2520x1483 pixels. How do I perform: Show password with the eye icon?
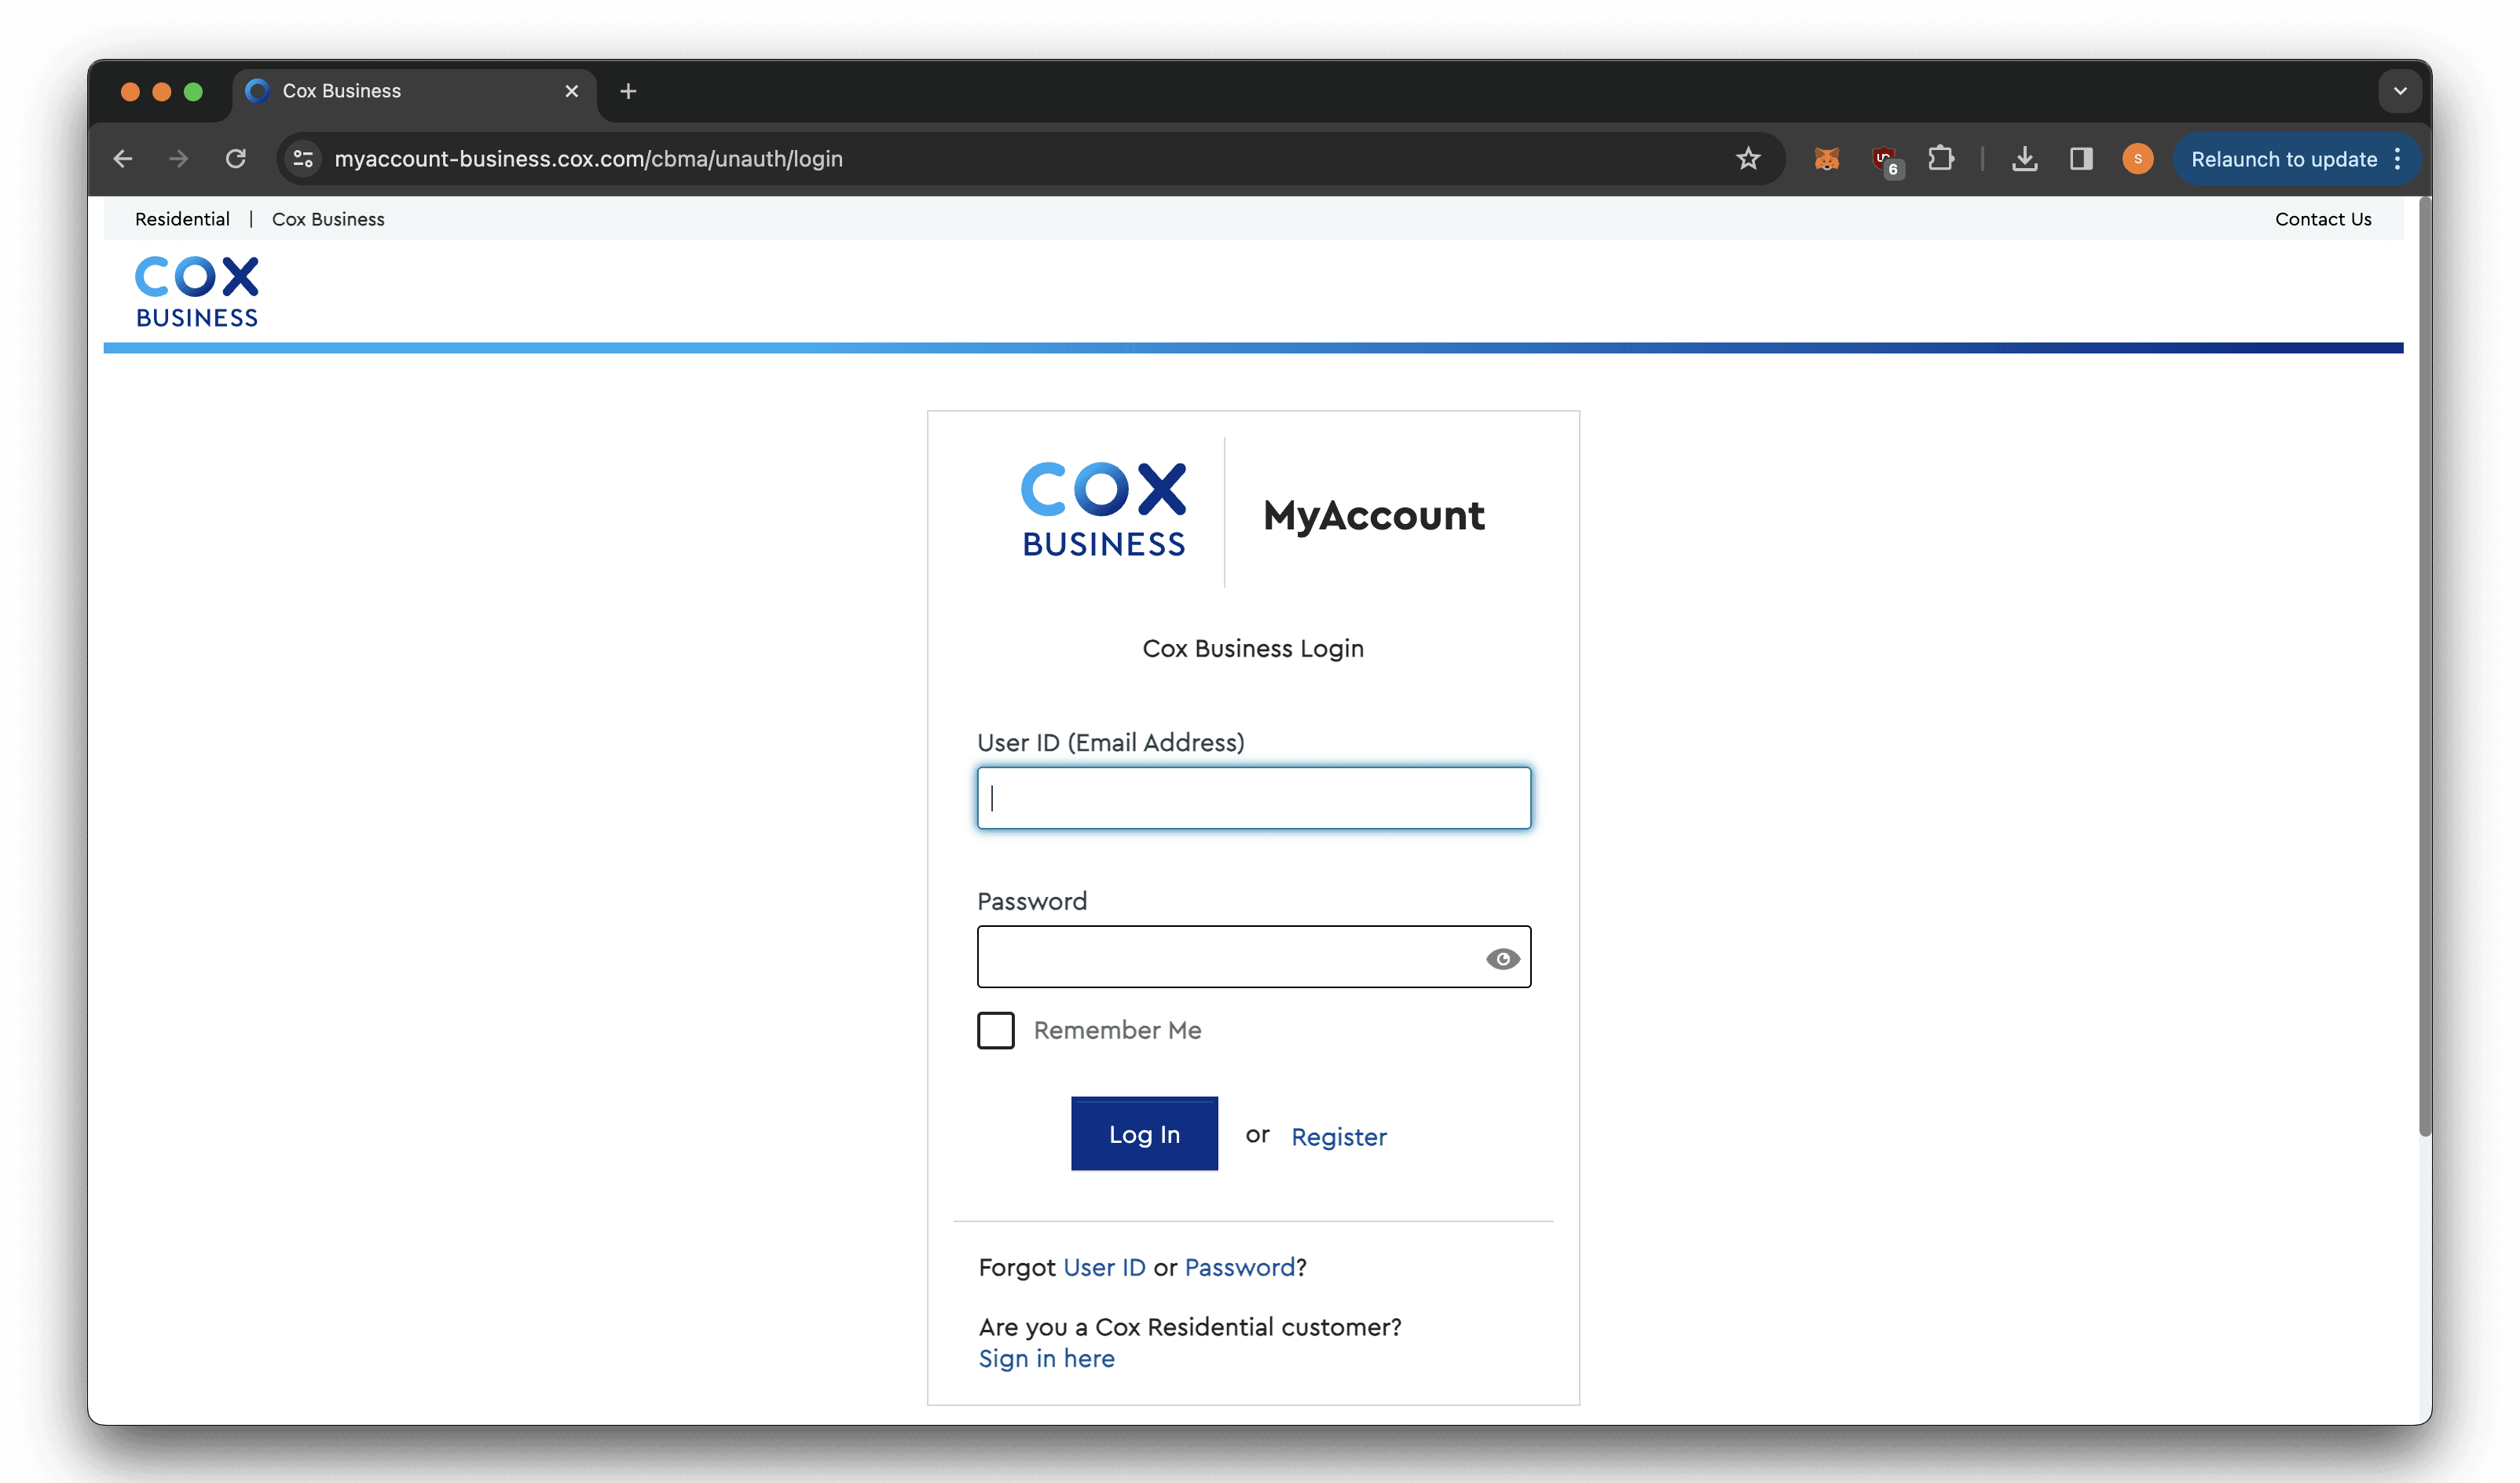pyautogui.click(x=1502, y=959)
